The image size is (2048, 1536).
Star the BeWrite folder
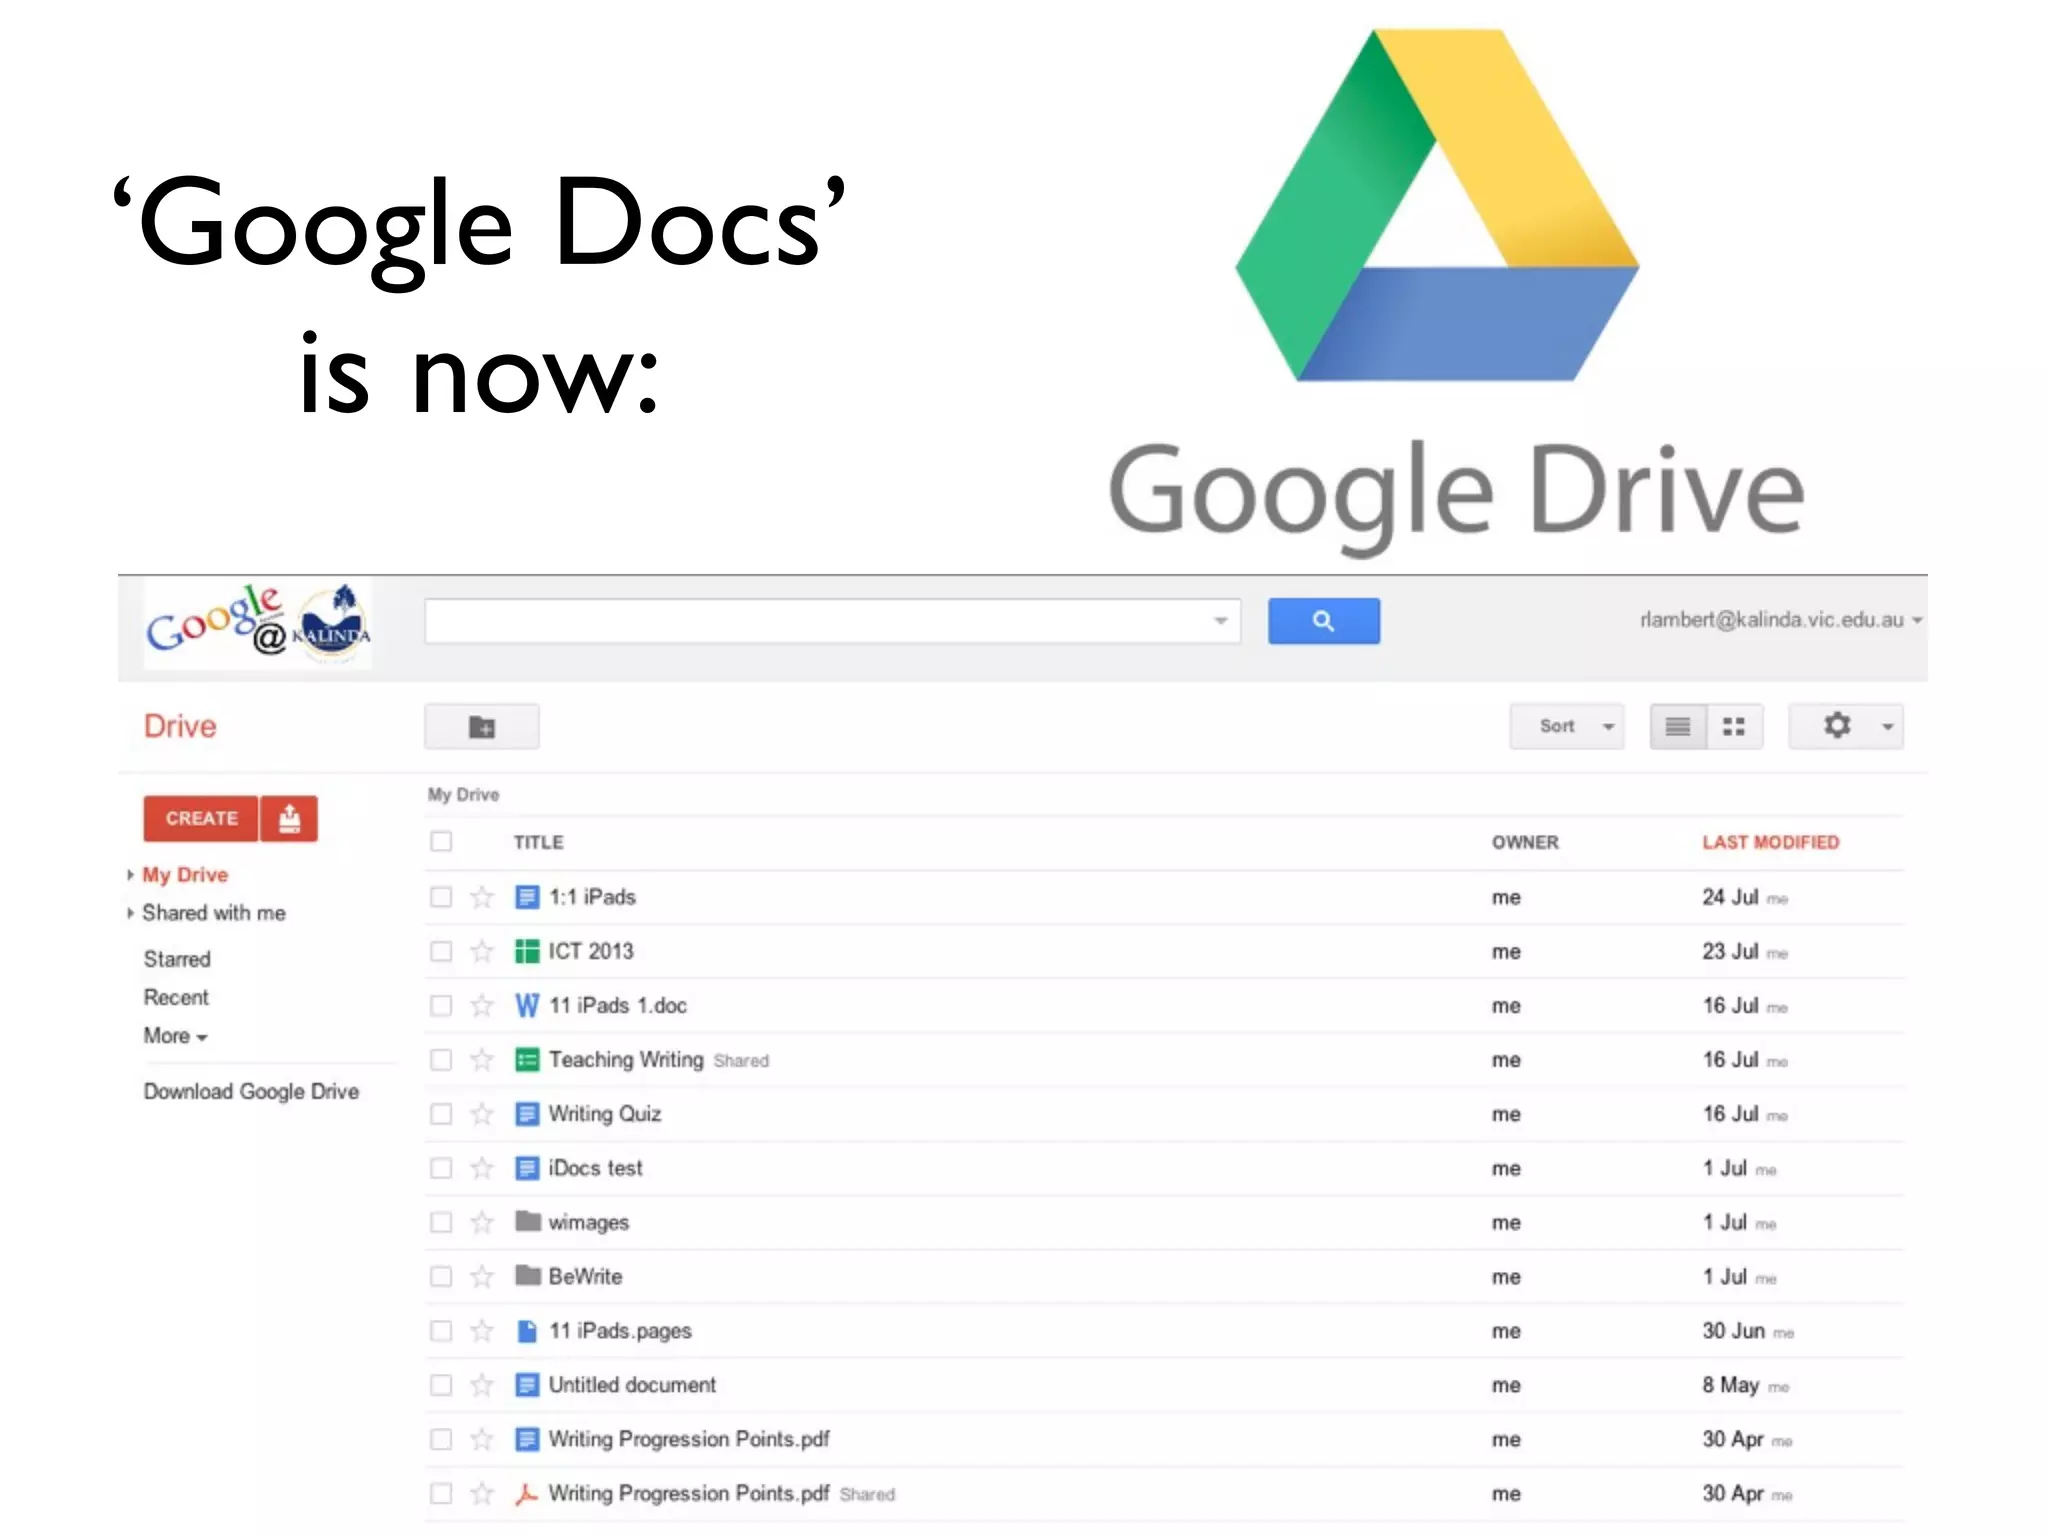(x=482, y=1276)
